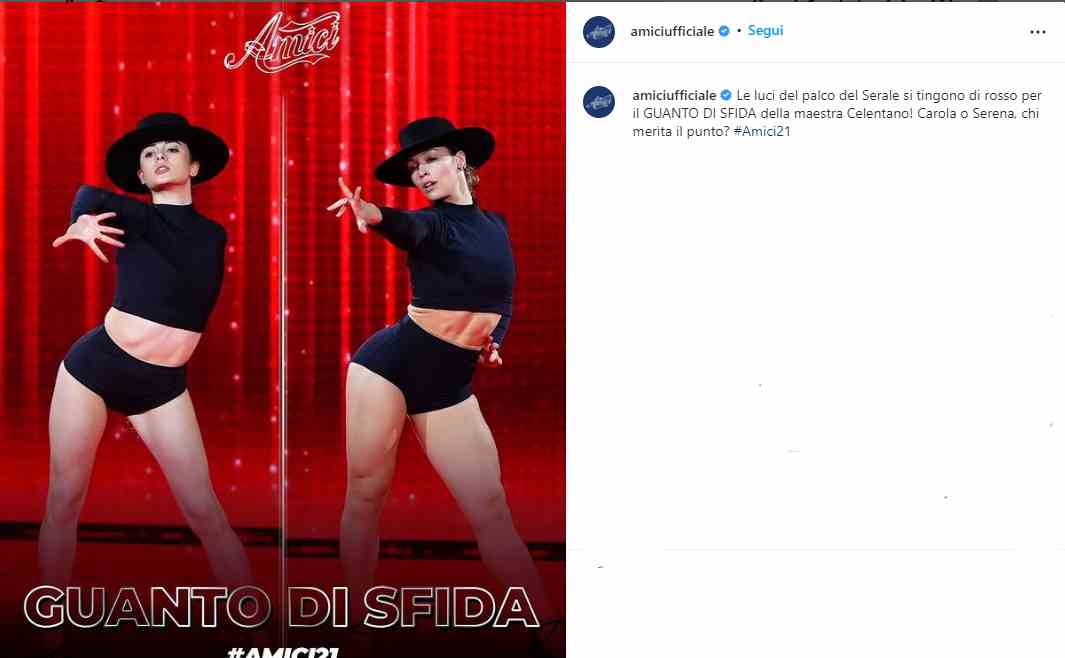Click the #AMICI21 text at image bottom
The height and width of the screenshot is (658, 1065).
283,652
